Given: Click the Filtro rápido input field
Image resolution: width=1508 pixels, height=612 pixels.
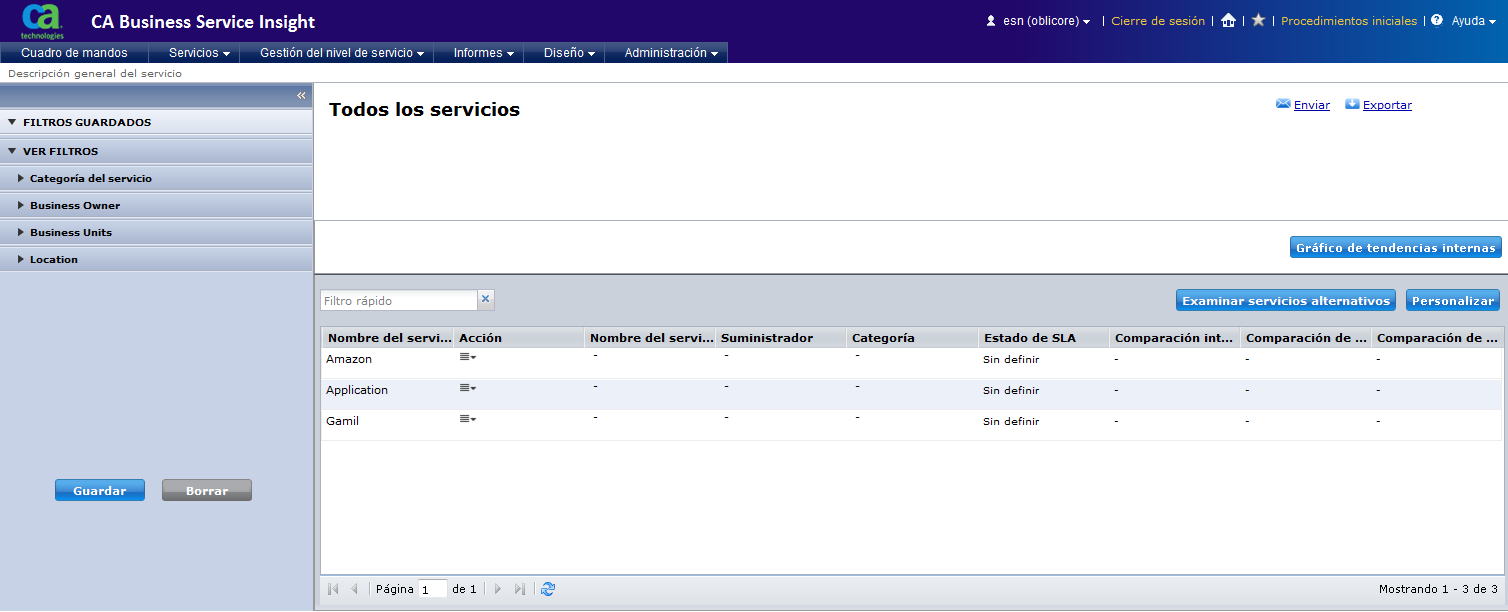Looking at the screenshot, I should [399, 300].
